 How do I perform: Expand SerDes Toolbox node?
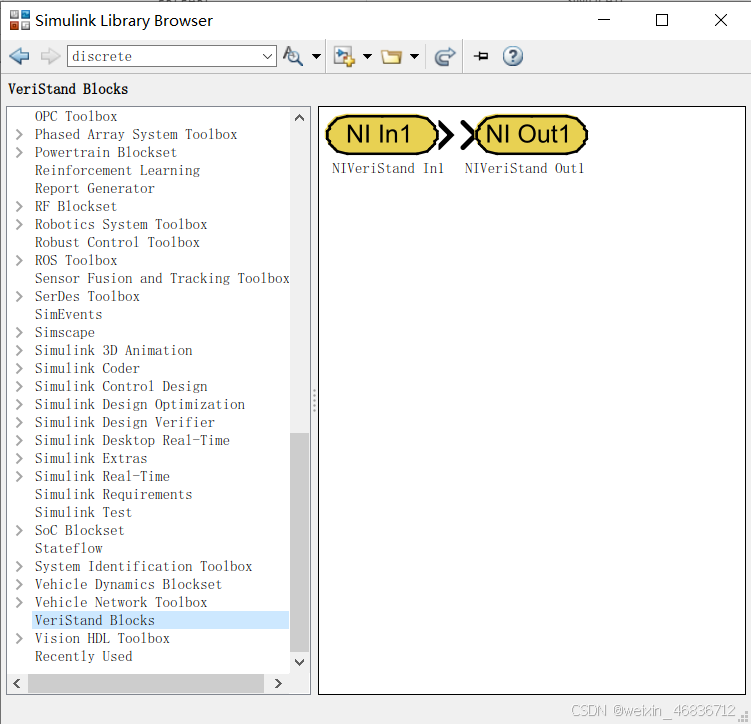[x=19, y=296]
